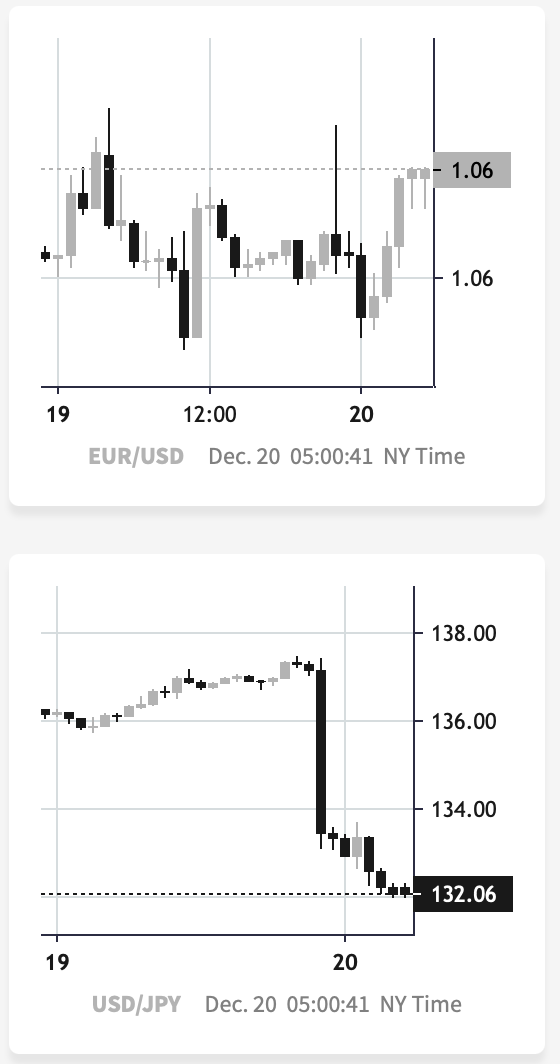
Task: Click the 20 date label under USD/JPY chart
Action: pyautogui.click(x=345, y=962)
